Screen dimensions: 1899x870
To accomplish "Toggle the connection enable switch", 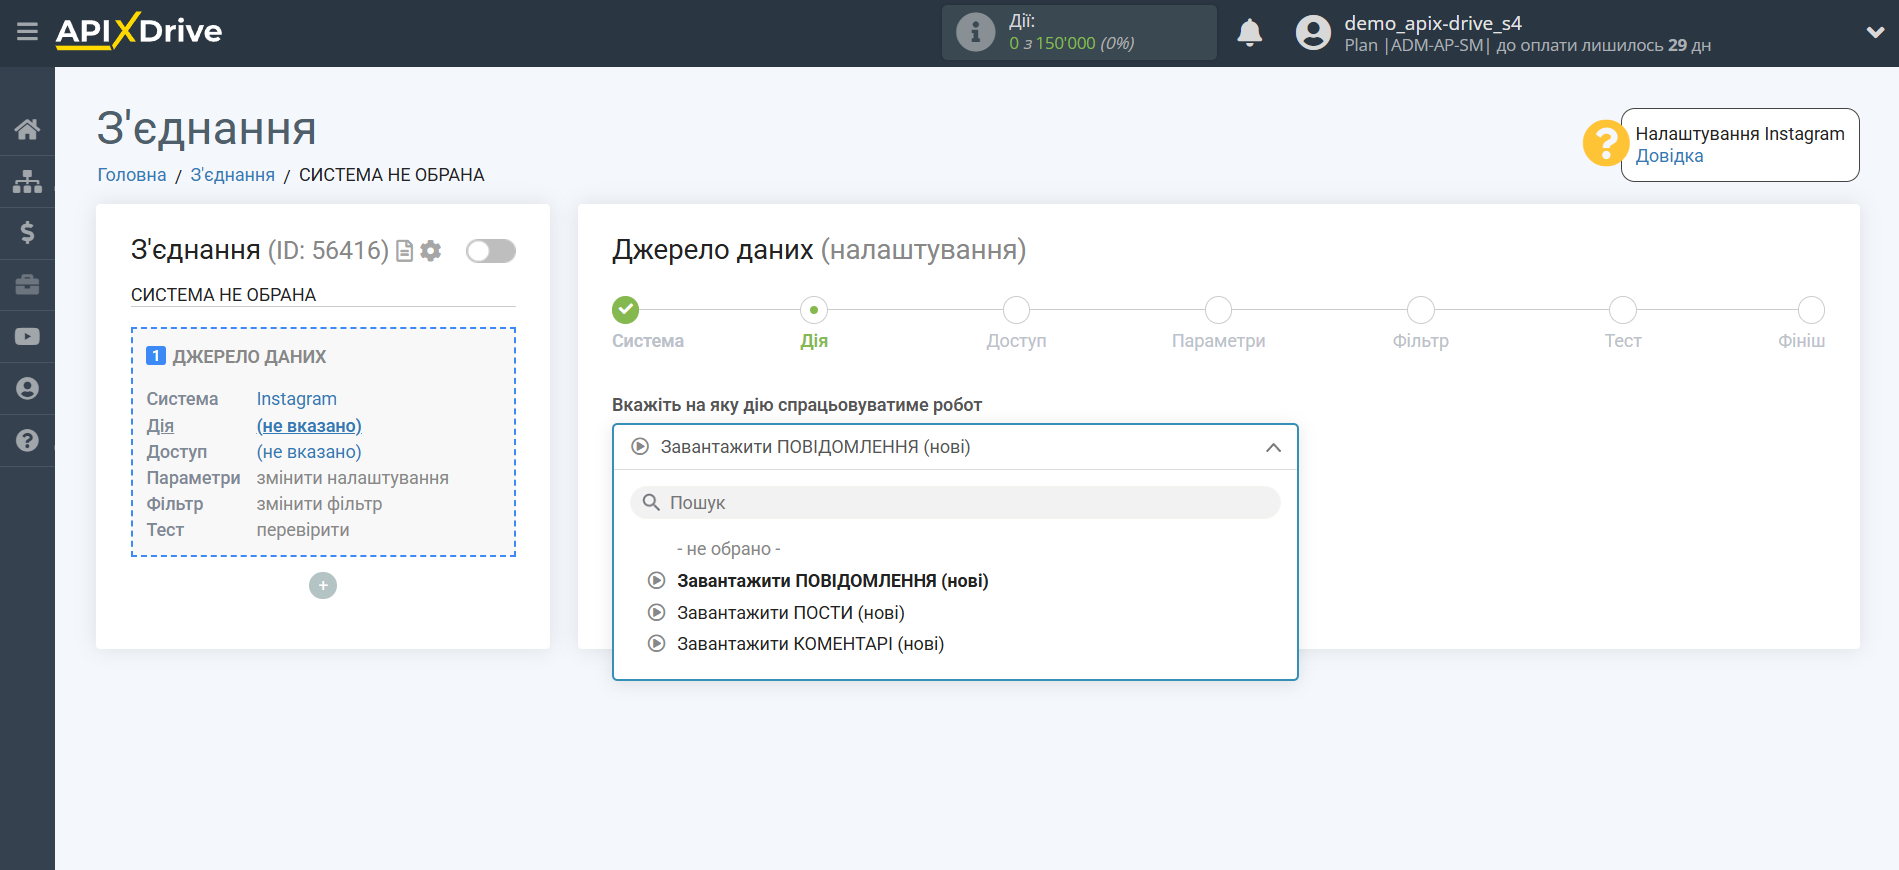I will coord(490,251).
